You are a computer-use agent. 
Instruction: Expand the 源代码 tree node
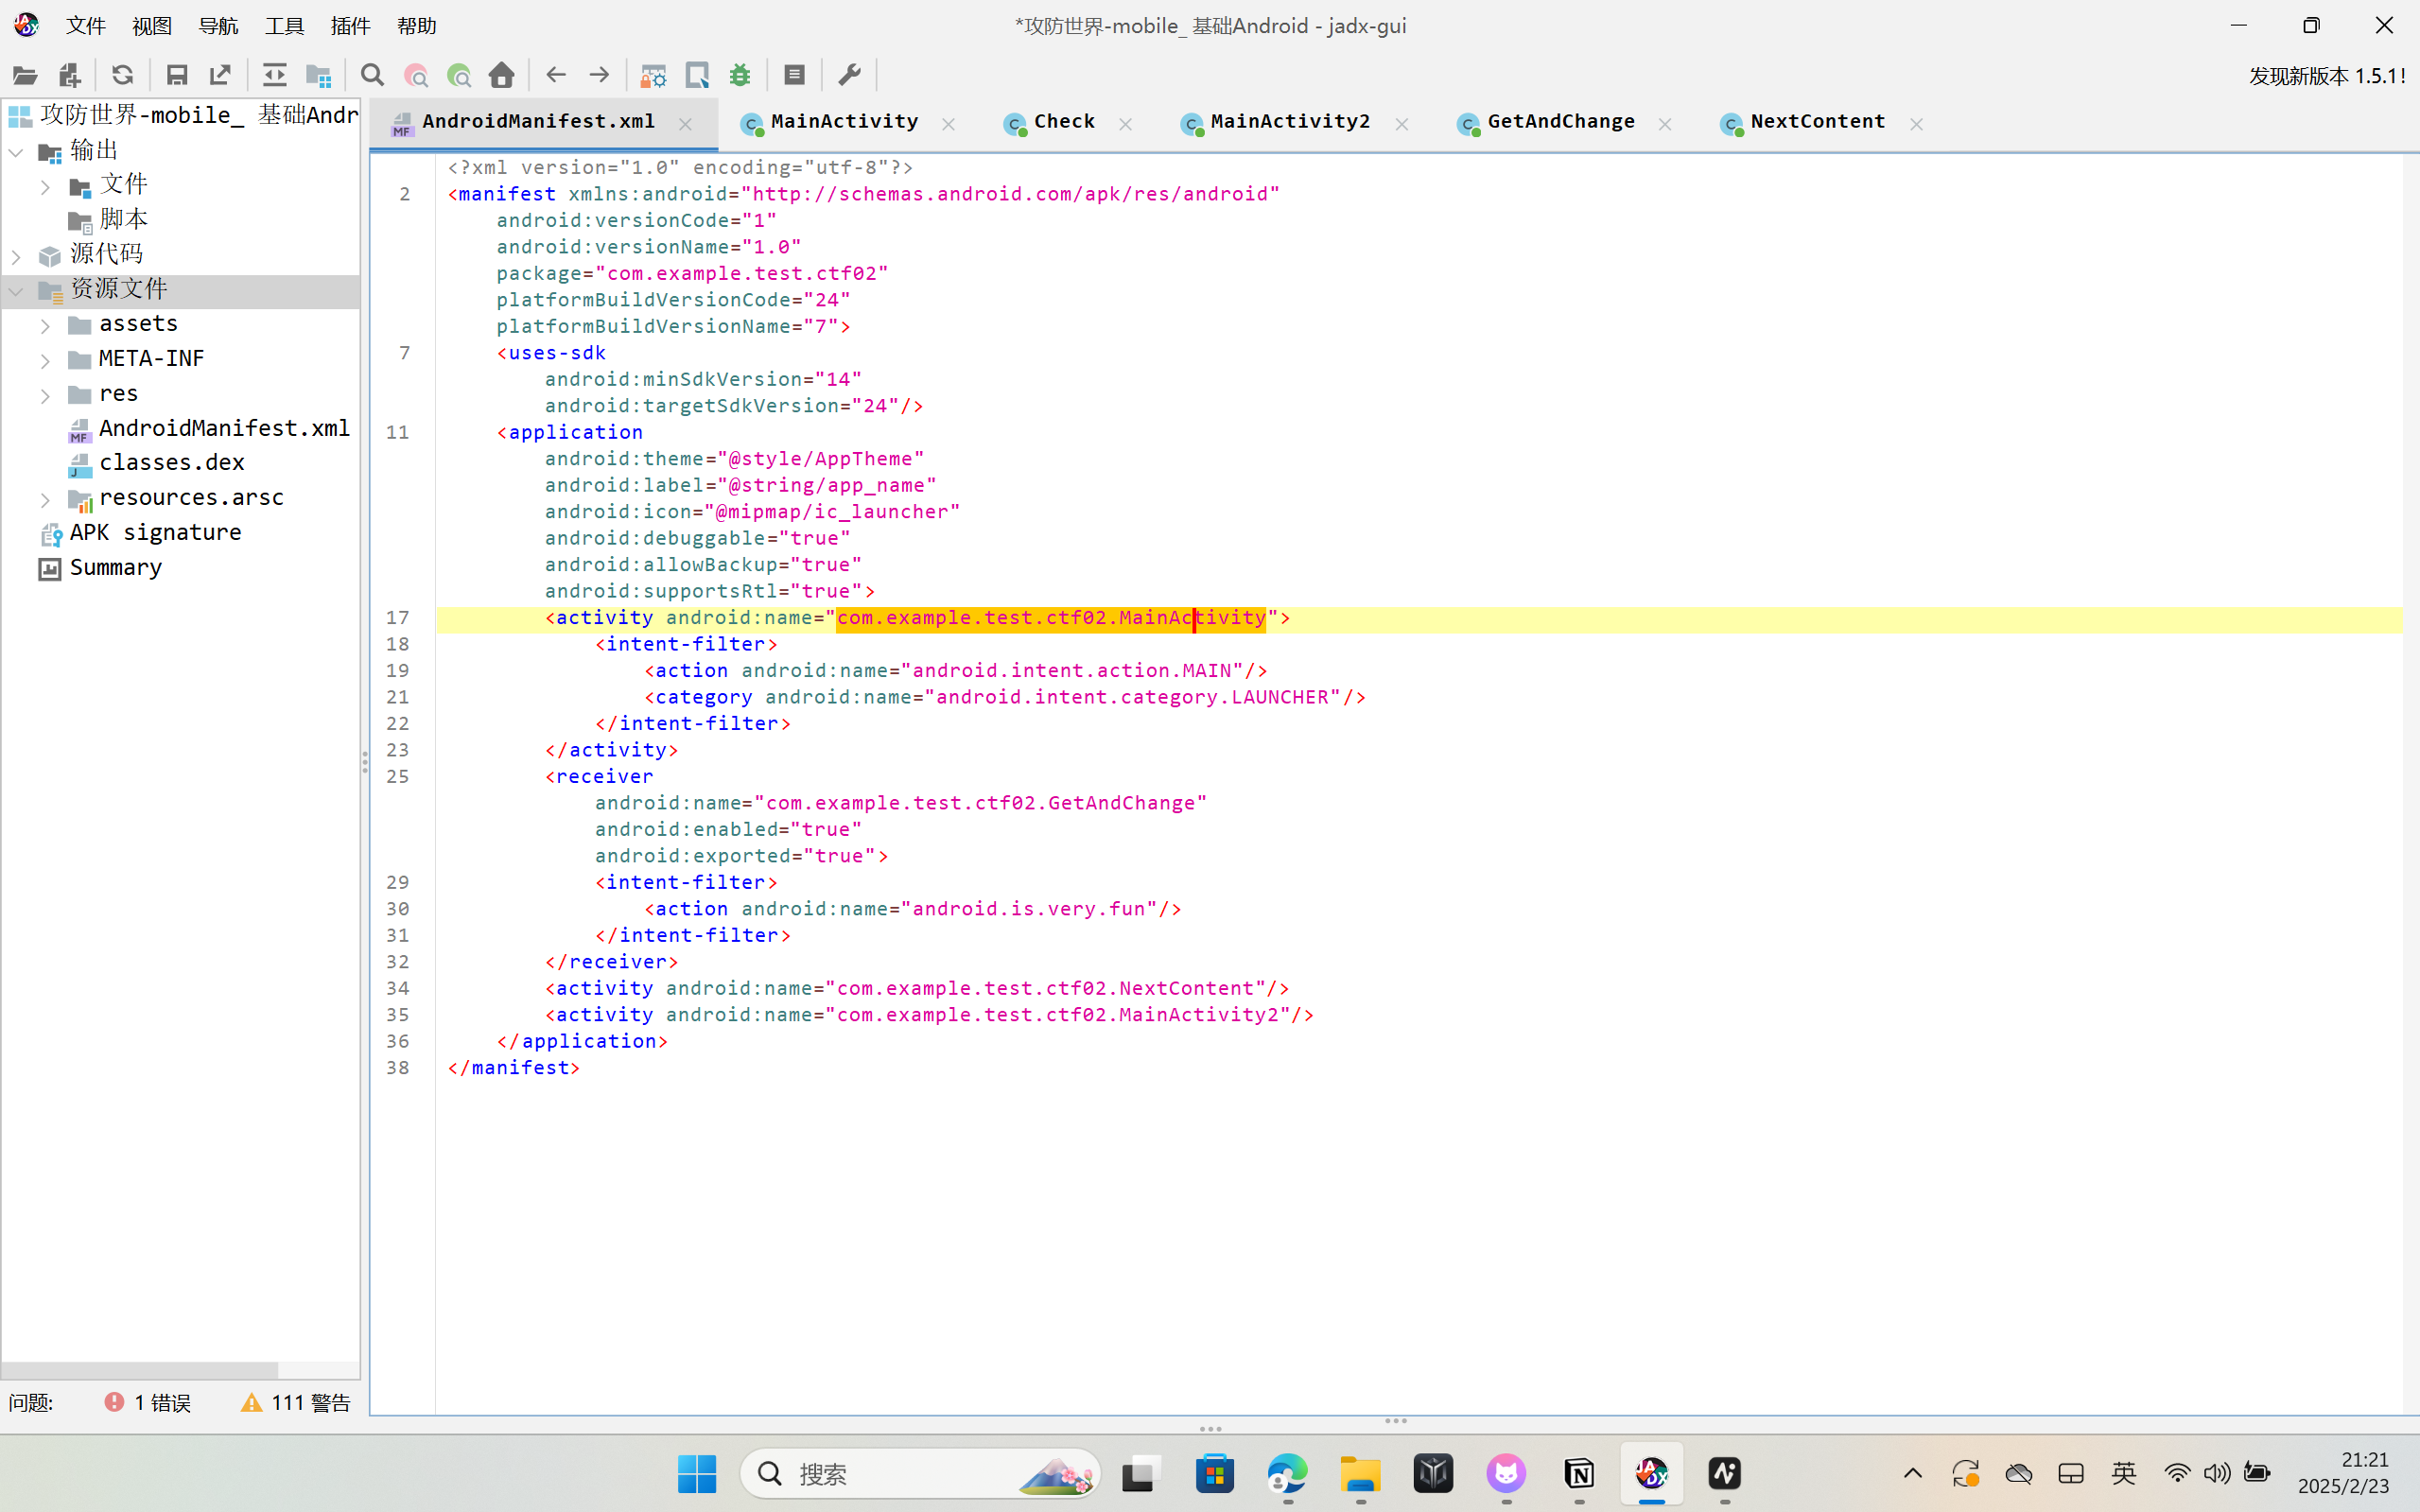tap(16, 256)
